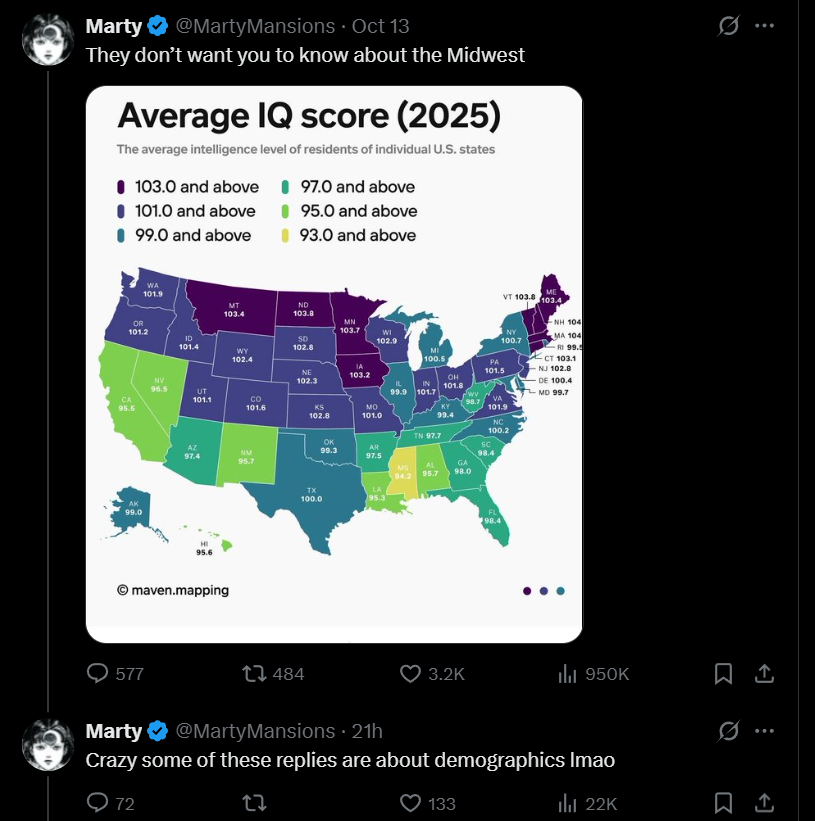This screenshot has width=815, height=821.
Task: Bookmark the Average IQ map tweet
Action: pos(724,674)
